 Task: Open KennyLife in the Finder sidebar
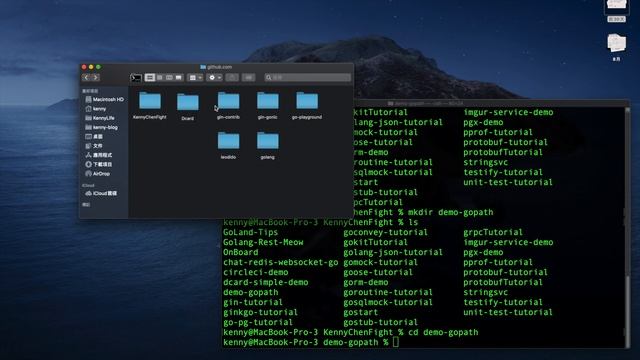click(100, 118)
